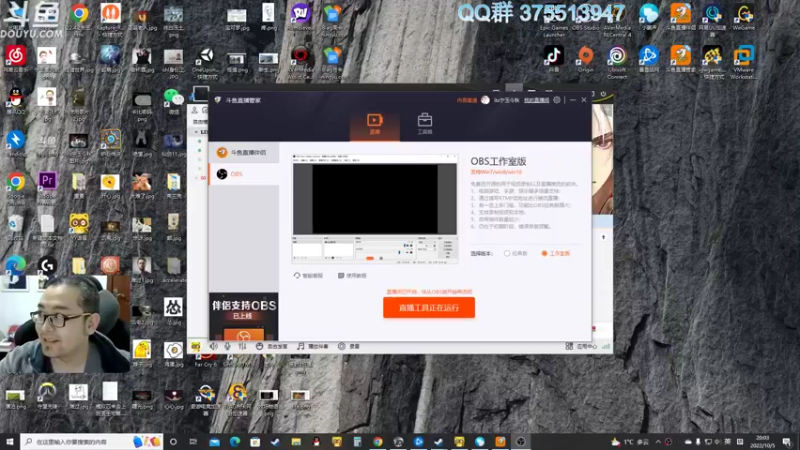800x450 pixels.
Task: Open the 工具箱 toolbox tab in Douyu
Action: [424, 124]
